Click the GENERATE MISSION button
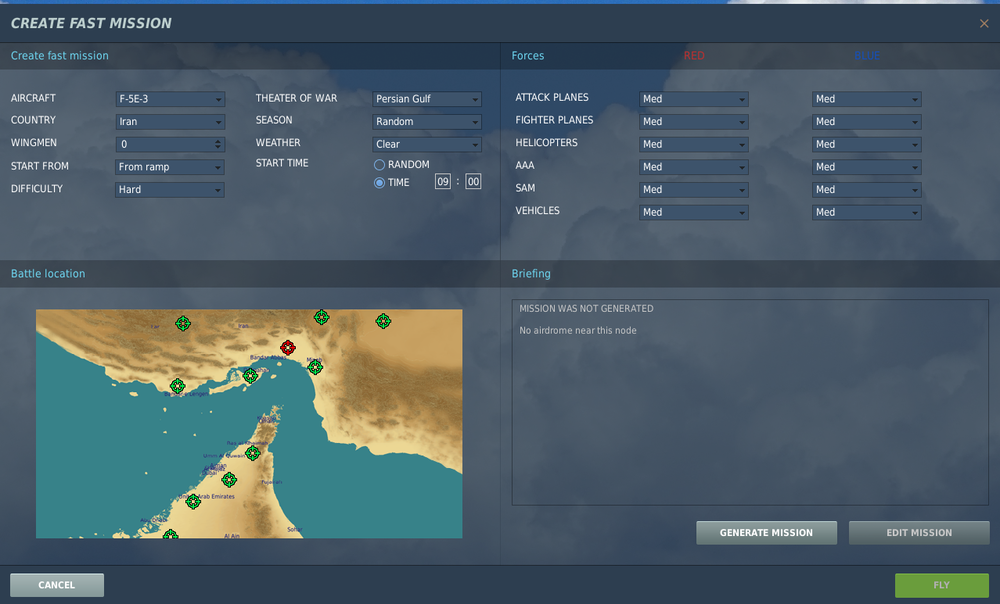This screenshot has height=604, width=1000. (x=767, y=533)
